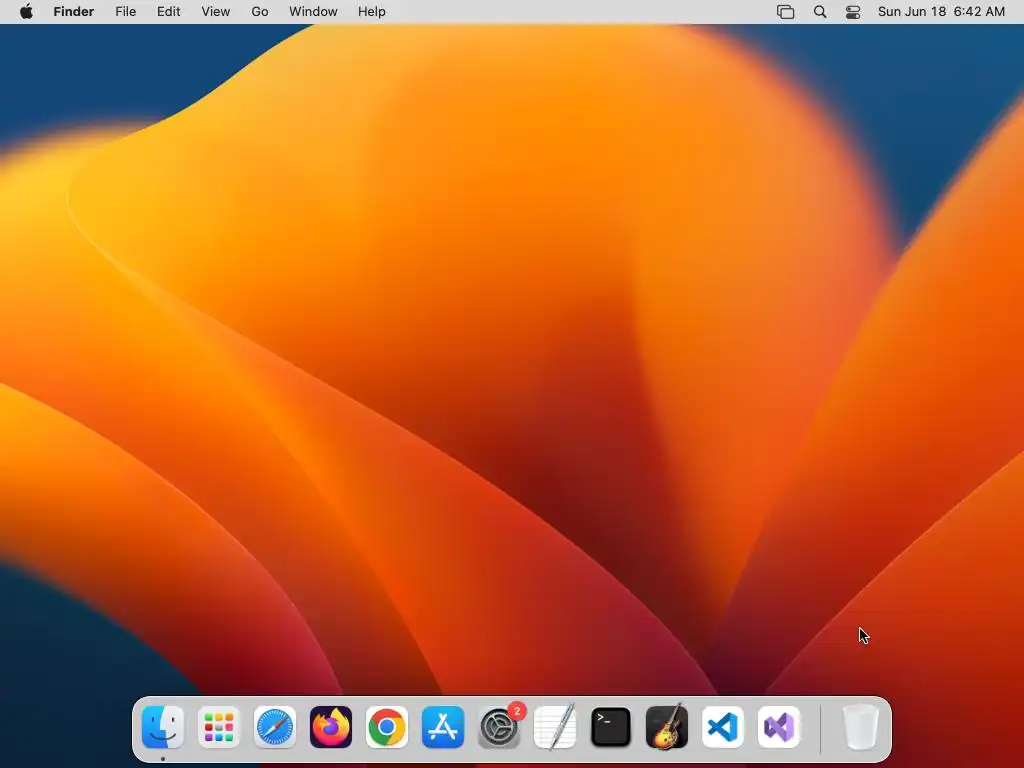The width and height of the screenshot is (1024, 768).
Task: Open the Help menu
Action: pos(372,12)
